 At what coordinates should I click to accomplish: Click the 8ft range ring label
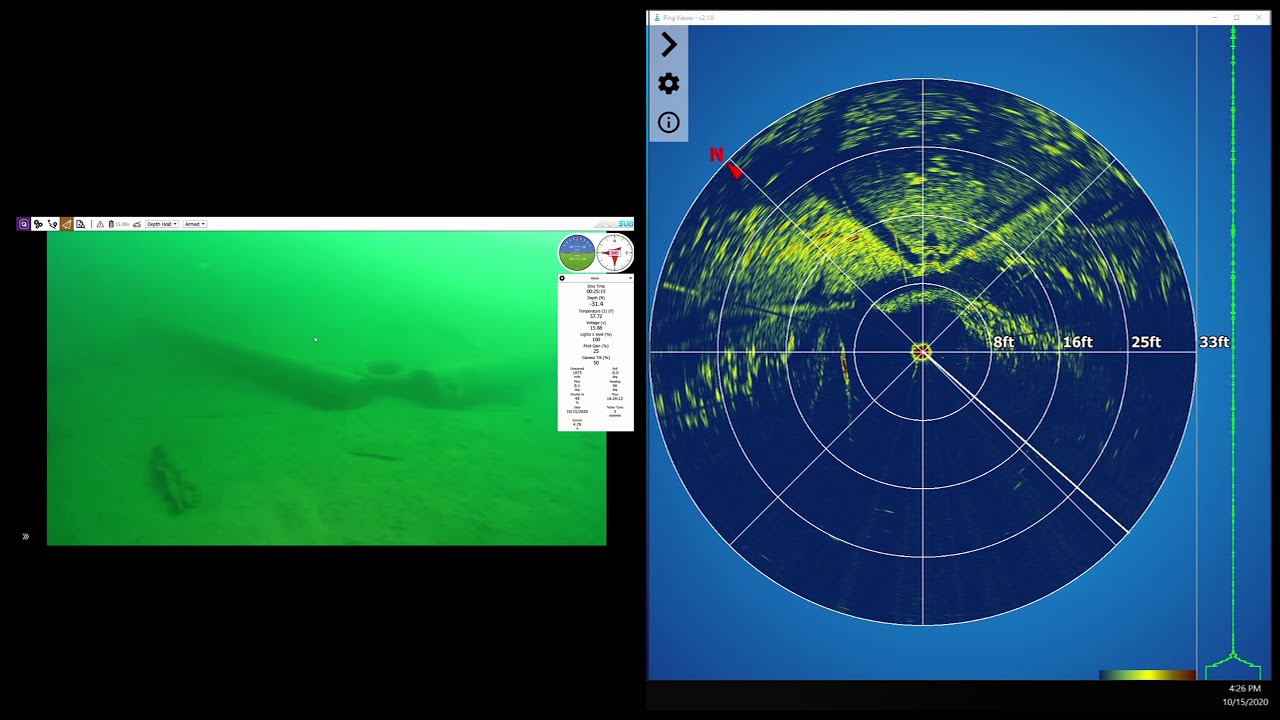[x=1003, y=342]
